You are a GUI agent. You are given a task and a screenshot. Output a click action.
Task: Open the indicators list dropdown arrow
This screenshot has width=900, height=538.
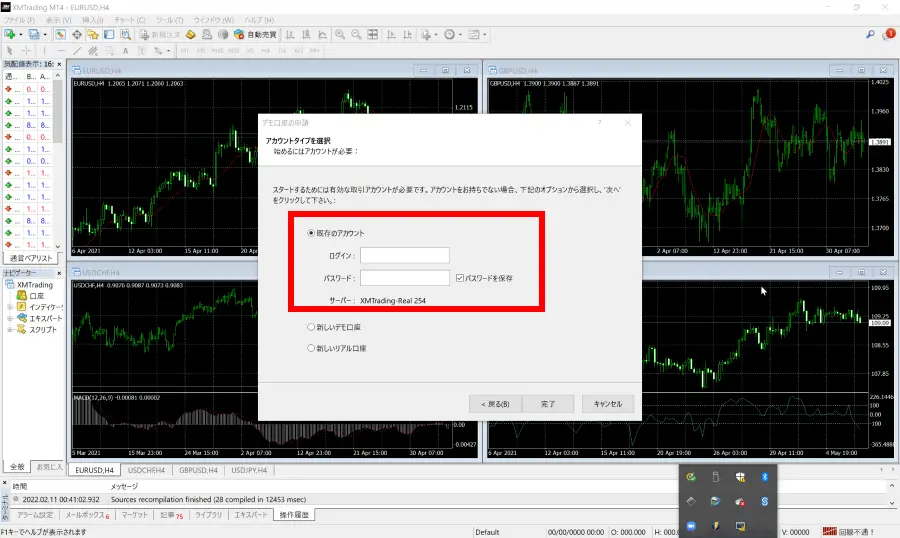436,34
